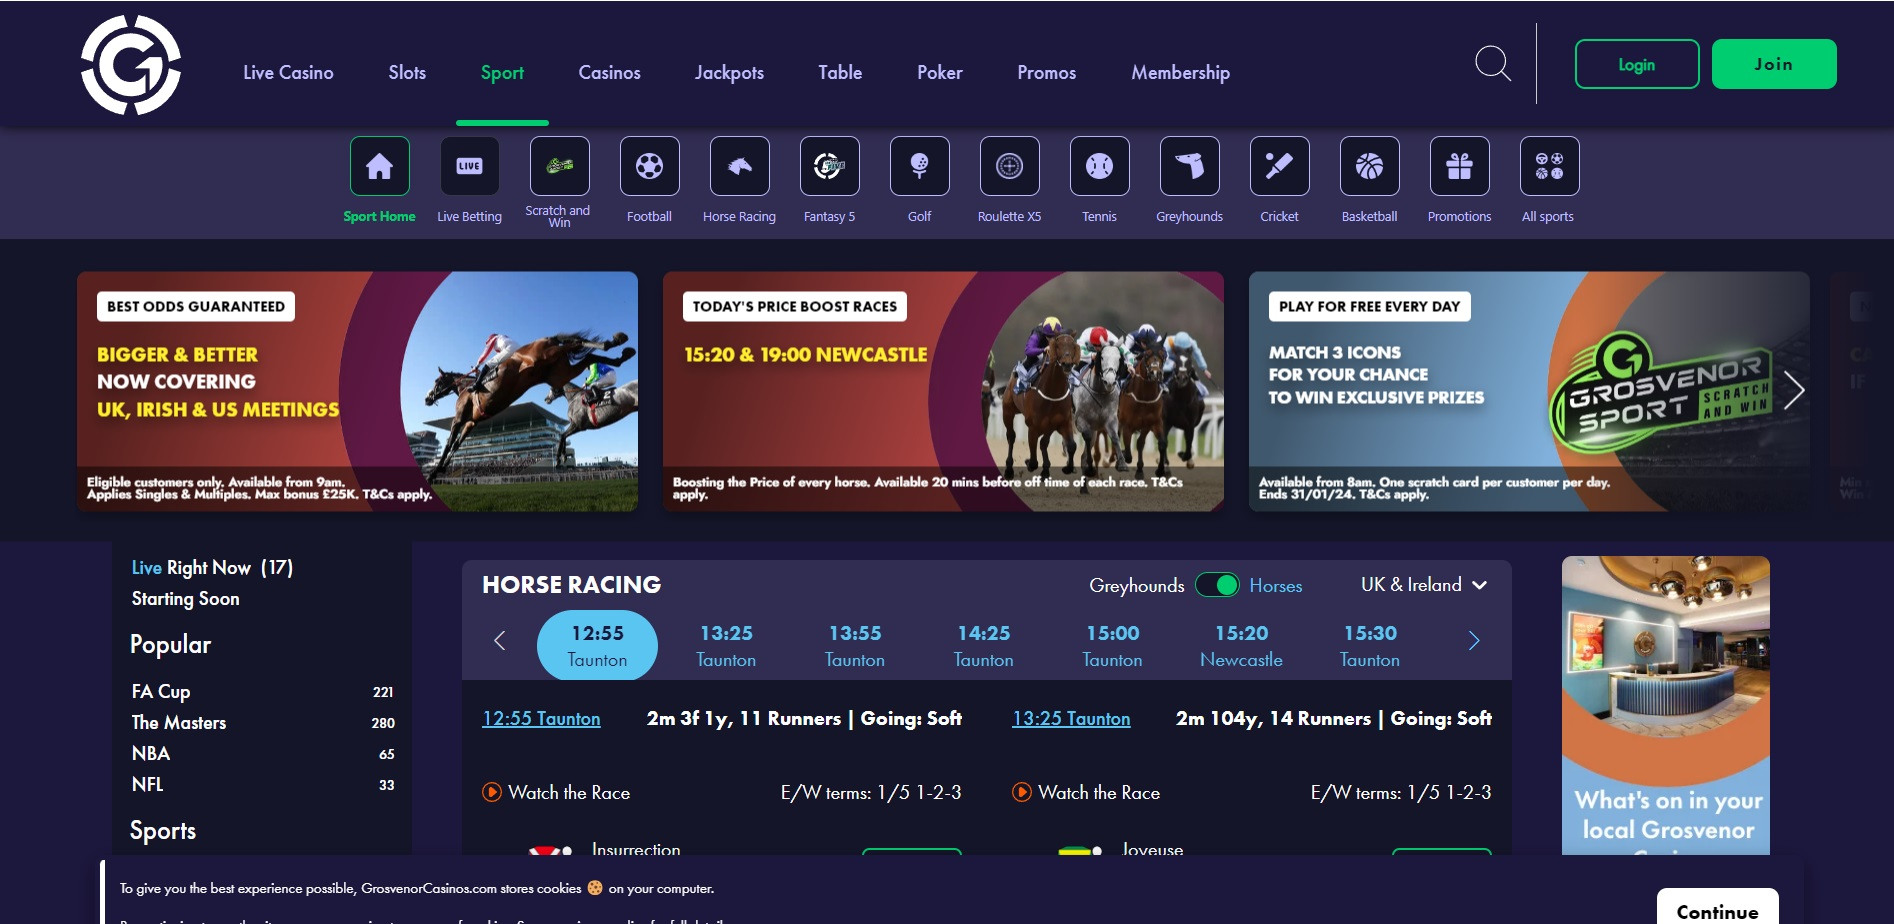Viewport: 1894px width, 924px height.
Task: Open the Promos menu item
Action: pyautogui.click(x=1046, y=72)
